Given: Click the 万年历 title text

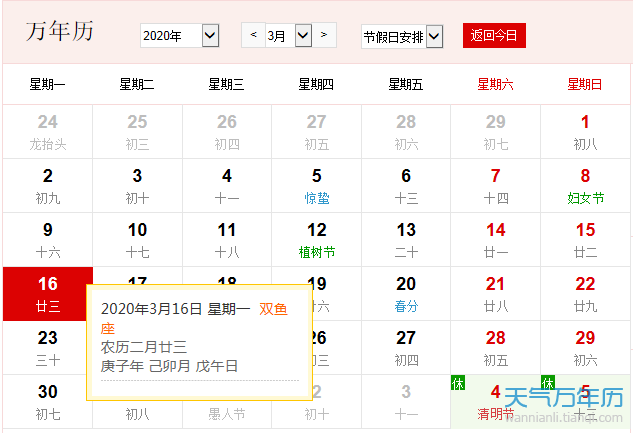Looking at the screenshot, I should (60, 31).
